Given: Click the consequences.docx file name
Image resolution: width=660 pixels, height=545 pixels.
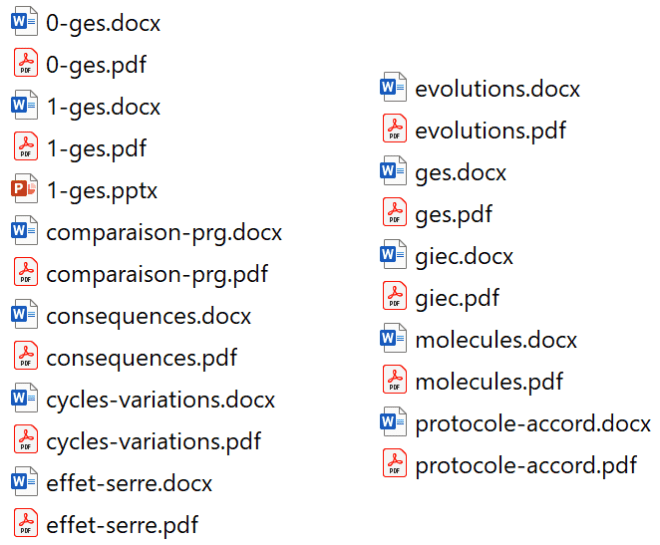Looking at the screenshot, I should point(148,316).
